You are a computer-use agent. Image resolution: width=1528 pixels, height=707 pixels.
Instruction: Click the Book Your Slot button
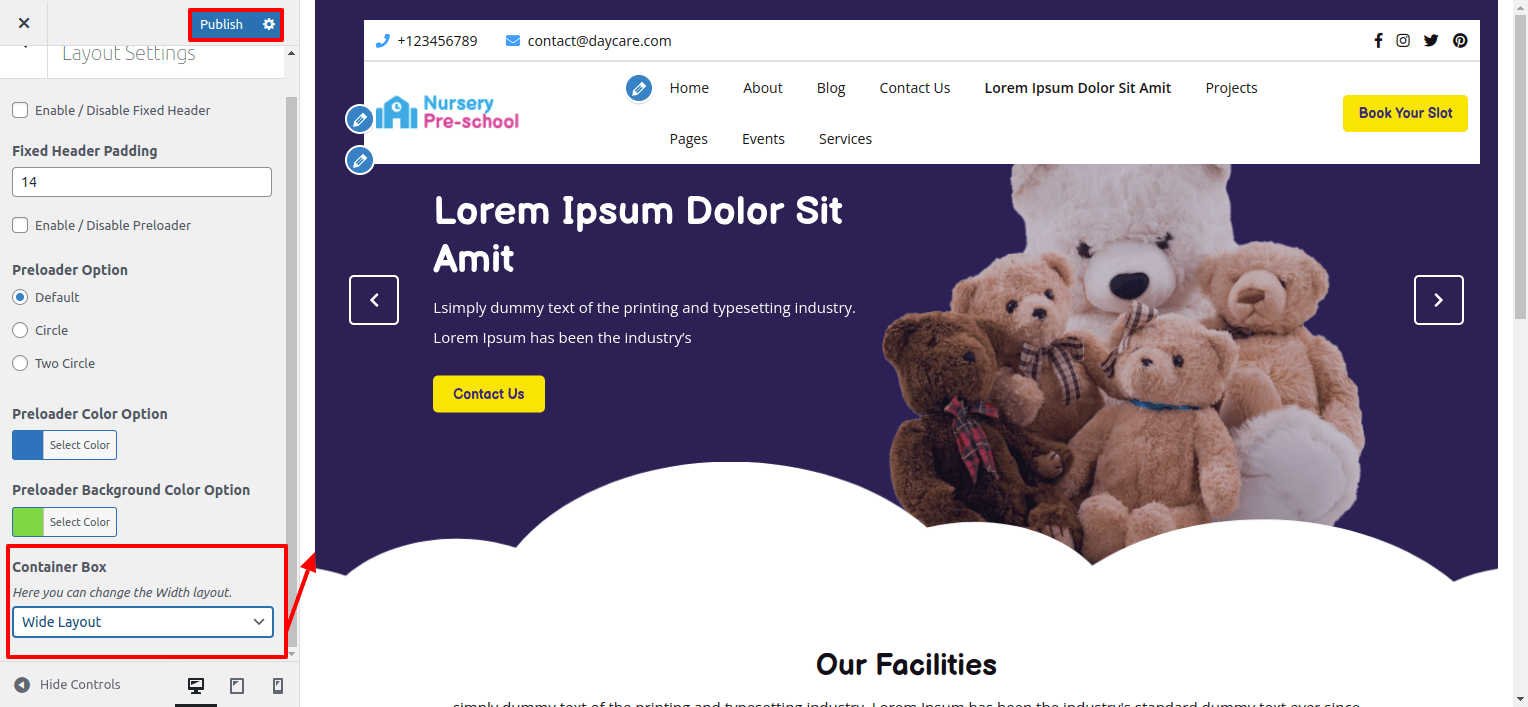pos(1405,113)
